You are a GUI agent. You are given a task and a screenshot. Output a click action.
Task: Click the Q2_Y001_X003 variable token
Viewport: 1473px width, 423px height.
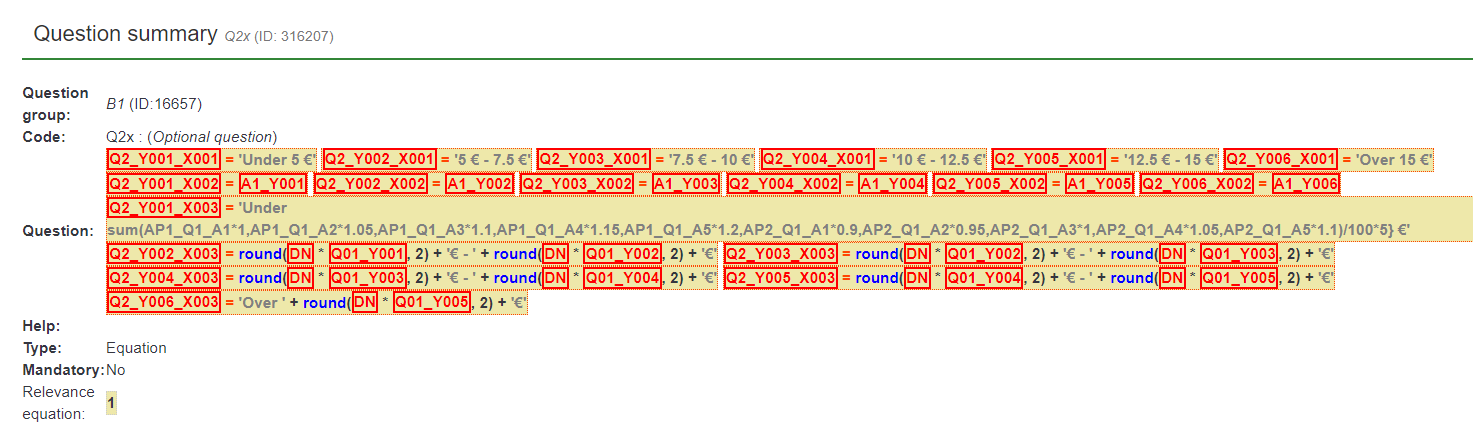(163, 208)
